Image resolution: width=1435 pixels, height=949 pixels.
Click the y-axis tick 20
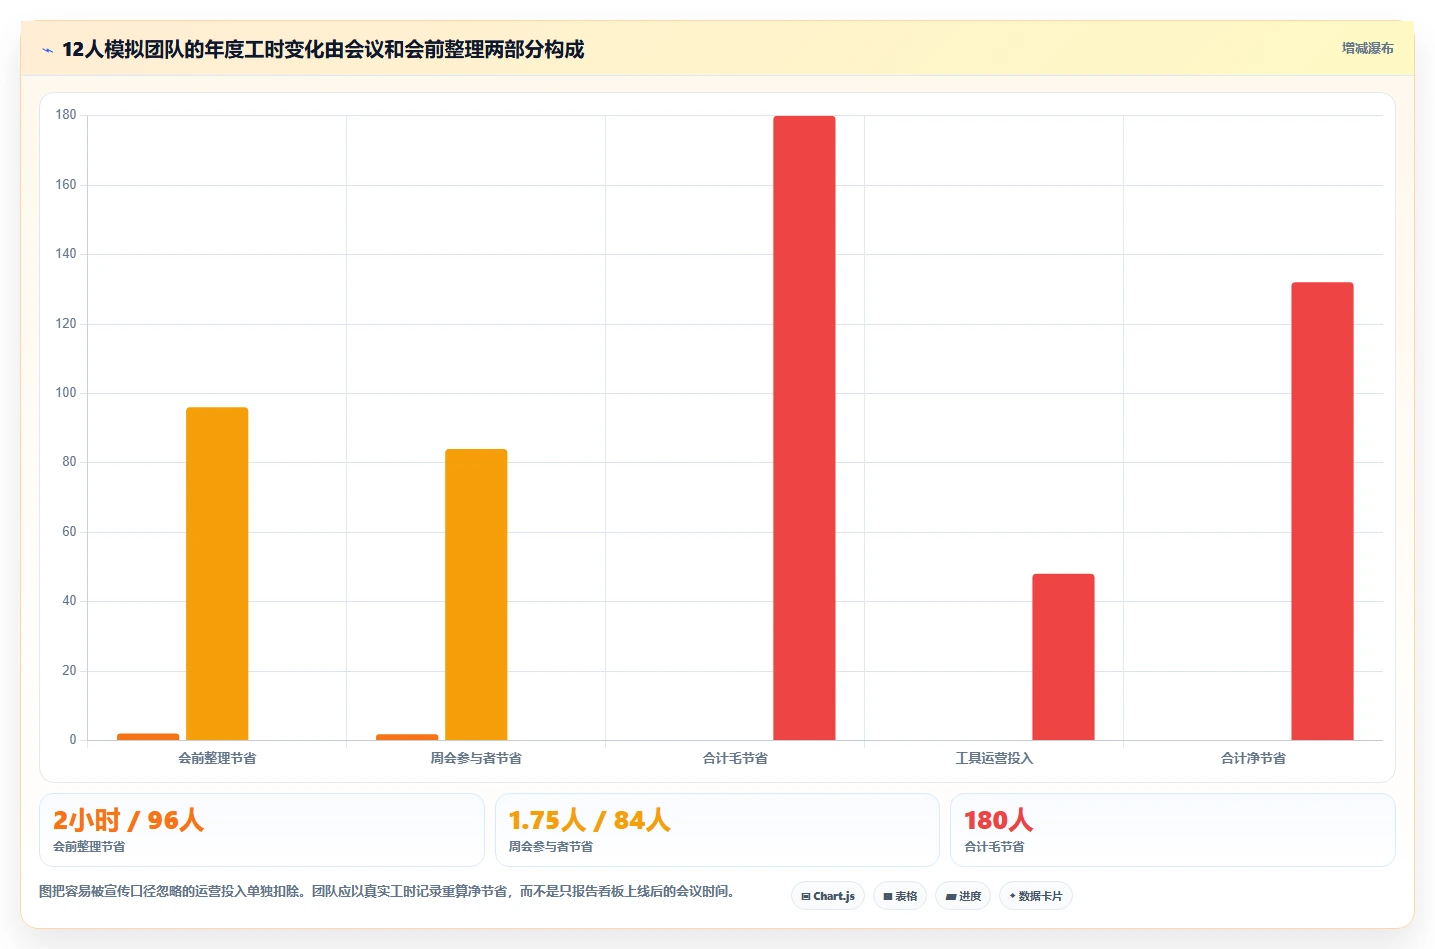[69, 671]
